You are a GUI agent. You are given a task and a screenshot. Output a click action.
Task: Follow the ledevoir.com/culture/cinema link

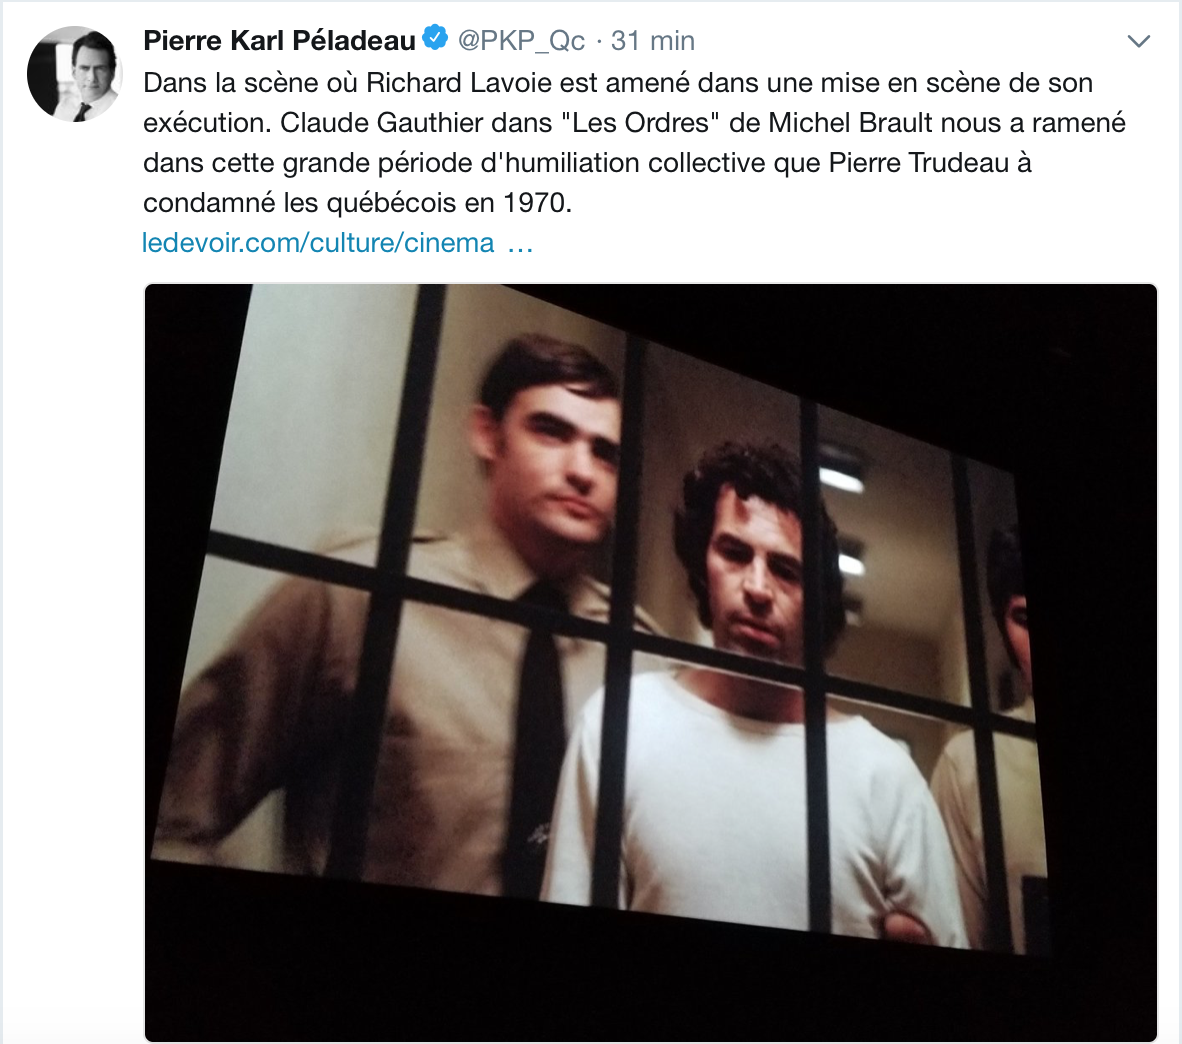pyautogui.click(x=318, y=243)
